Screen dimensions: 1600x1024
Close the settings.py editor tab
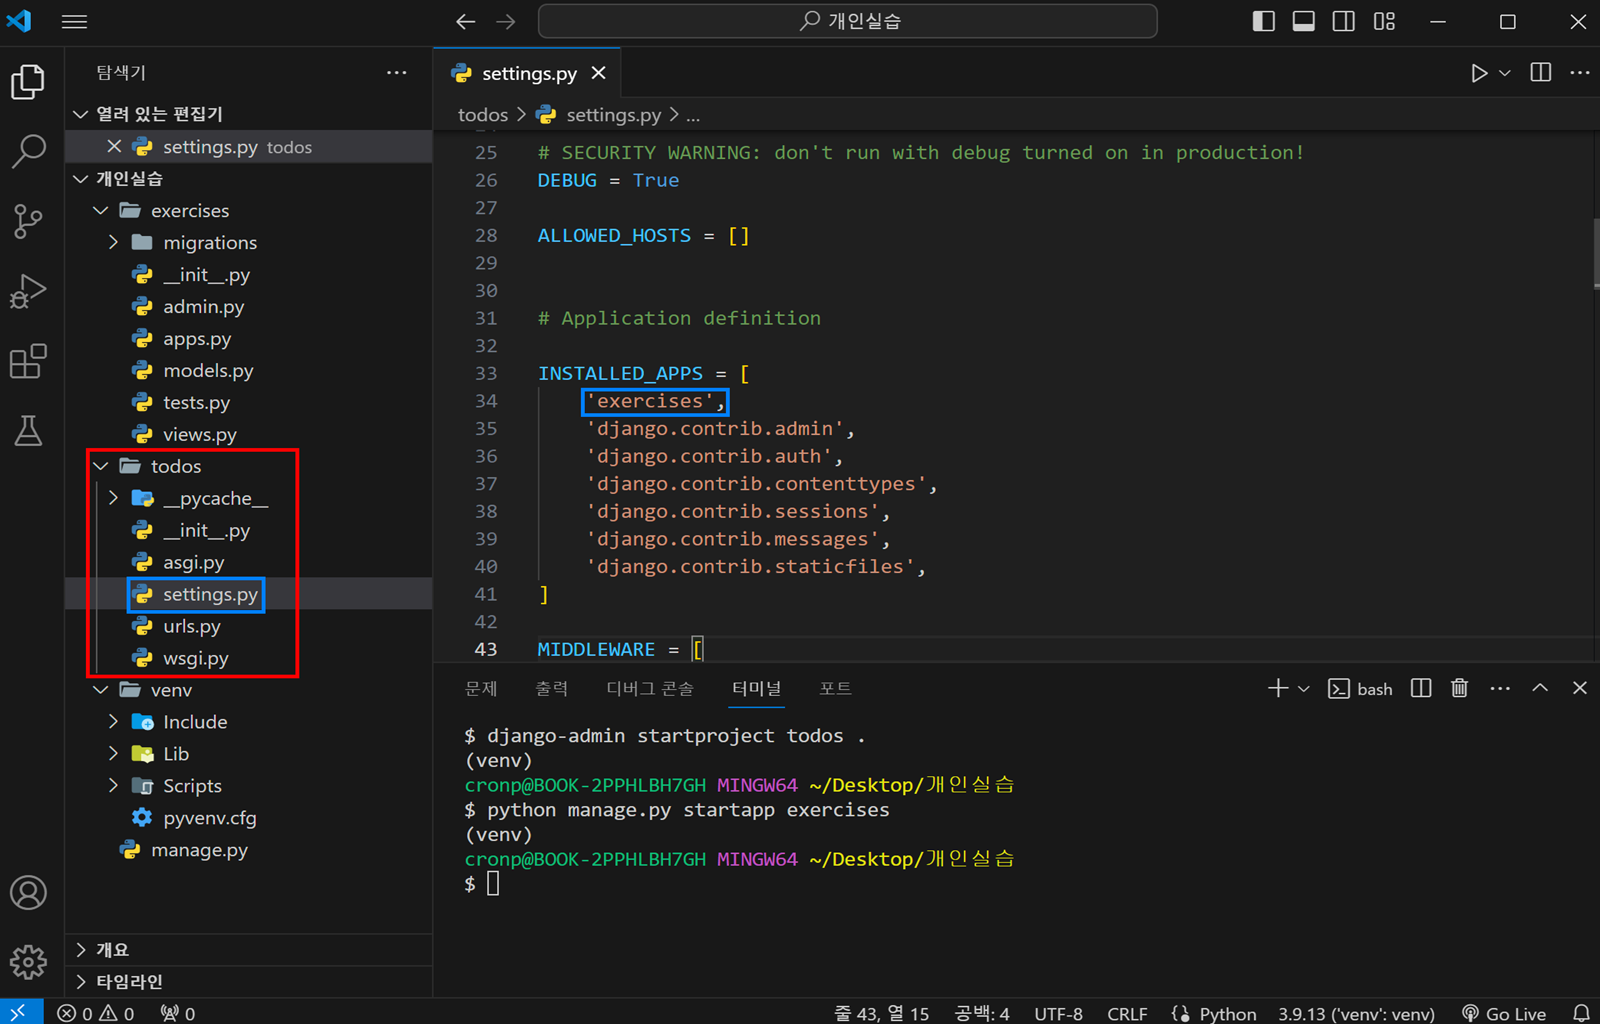(x=599, y=73)
